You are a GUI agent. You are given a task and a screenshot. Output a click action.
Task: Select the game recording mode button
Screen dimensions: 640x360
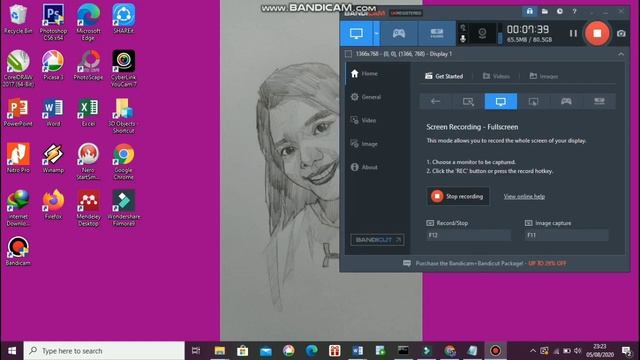coord(399,33)
